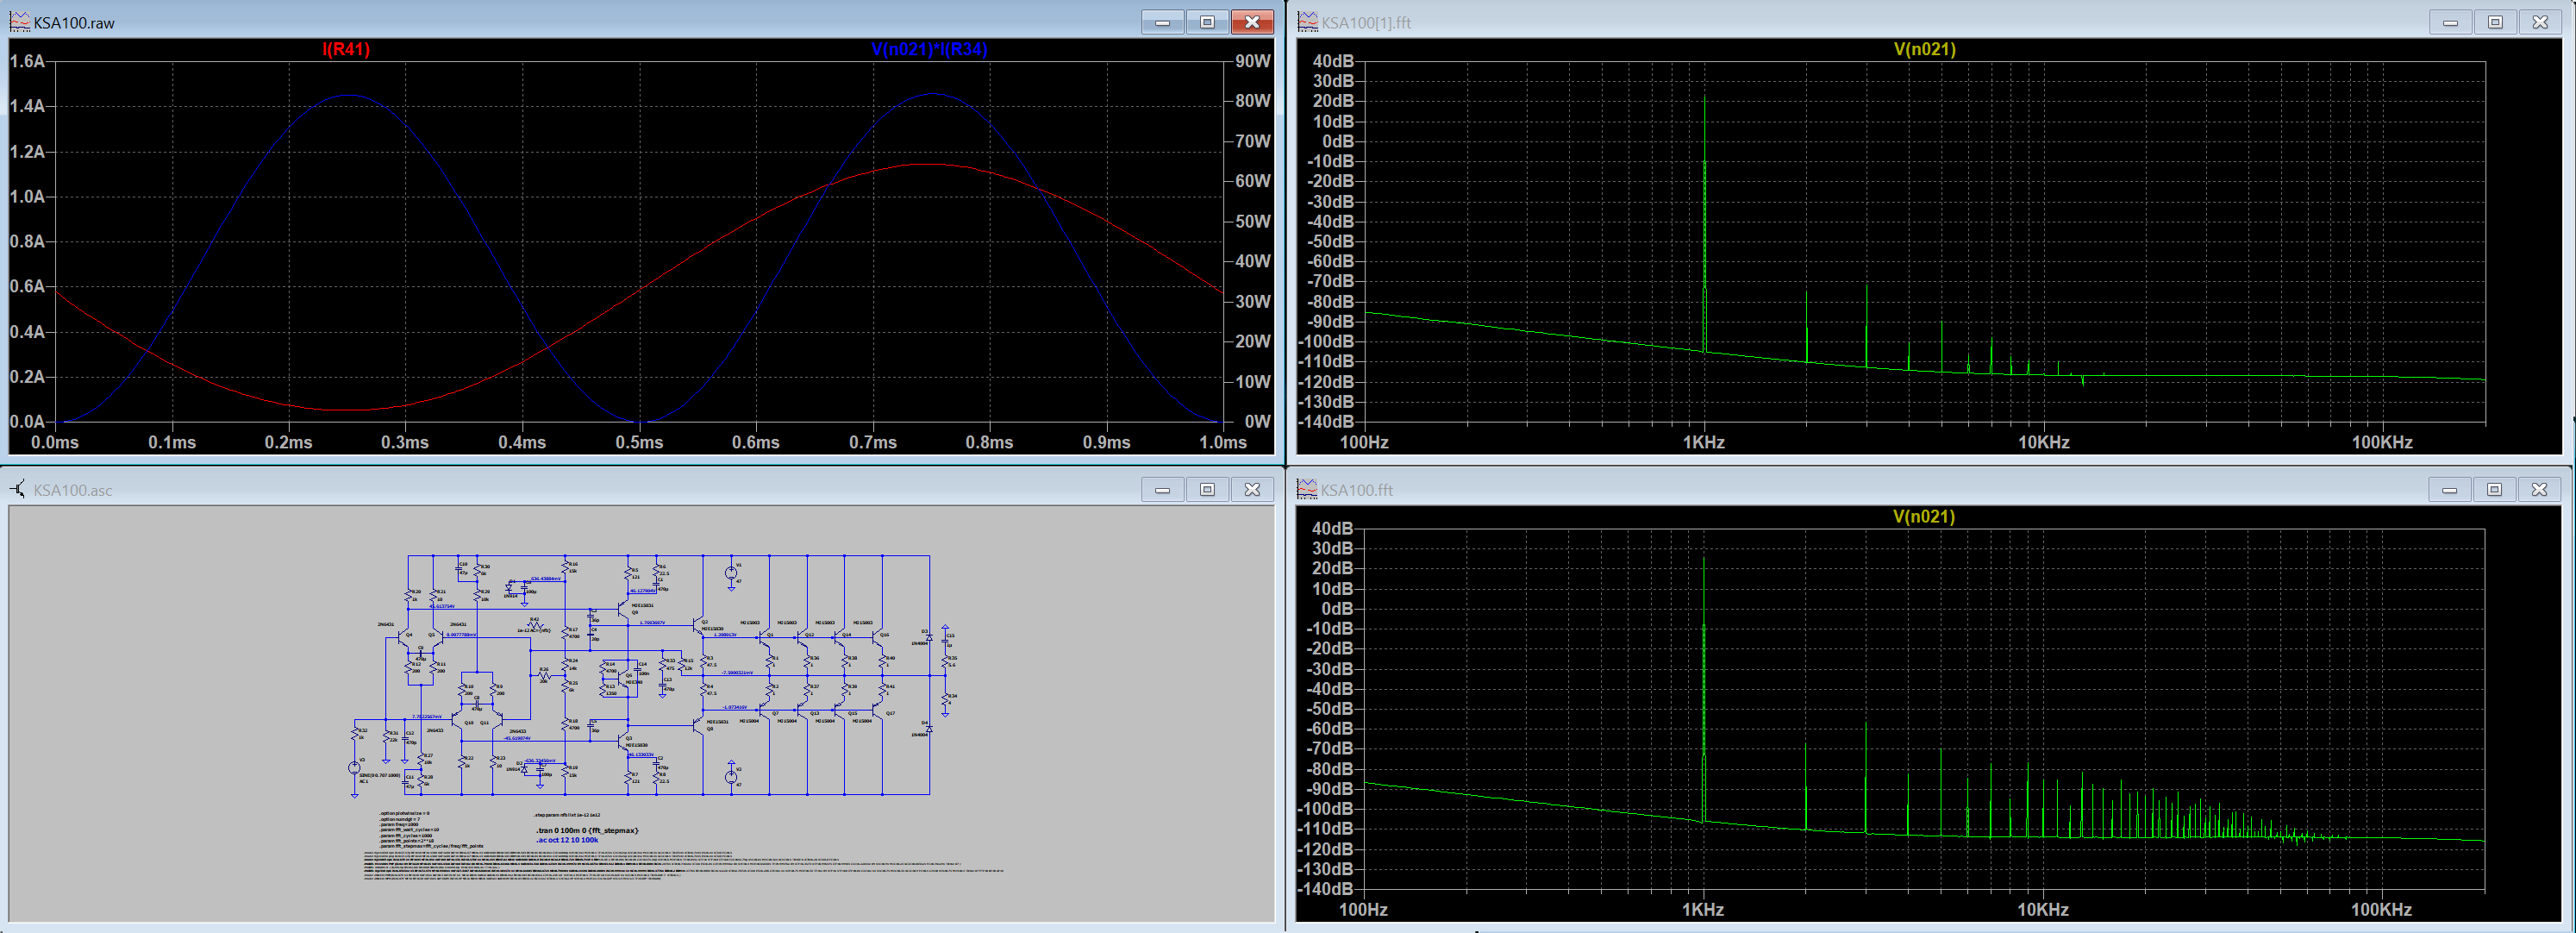This screenshot has height=933, width=2576.
Task: Click the 0.5ms time axis label
Action: 639,442
